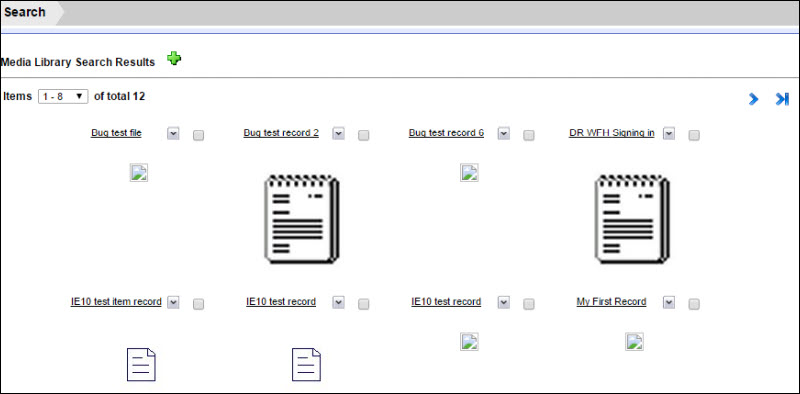The image size is (800, 394).
Task: Click the Media Library Search Results heading
Action: pos(78,62)
